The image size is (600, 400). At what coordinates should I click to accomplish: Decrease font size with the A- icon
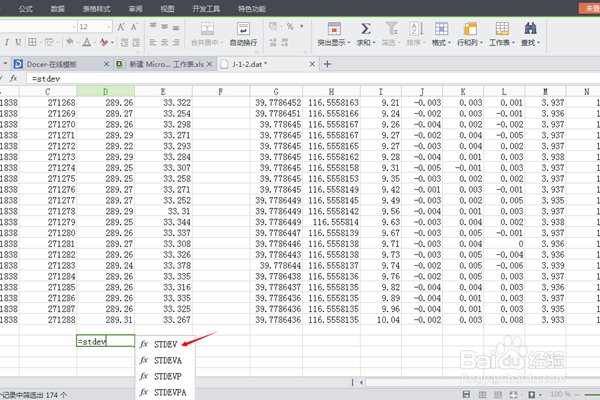click(134, 27)
